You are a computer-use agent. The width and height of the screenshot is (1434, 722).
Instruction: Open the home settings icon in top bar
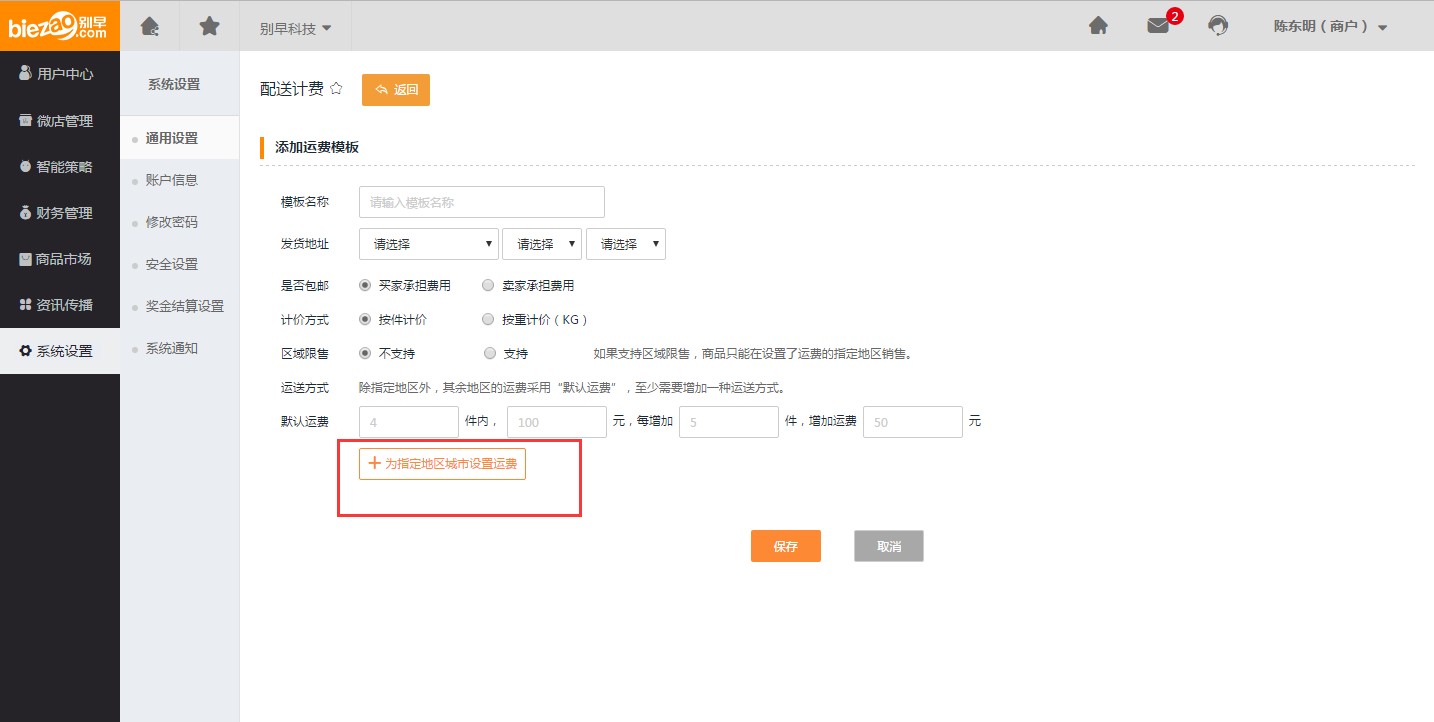(149, 26)
